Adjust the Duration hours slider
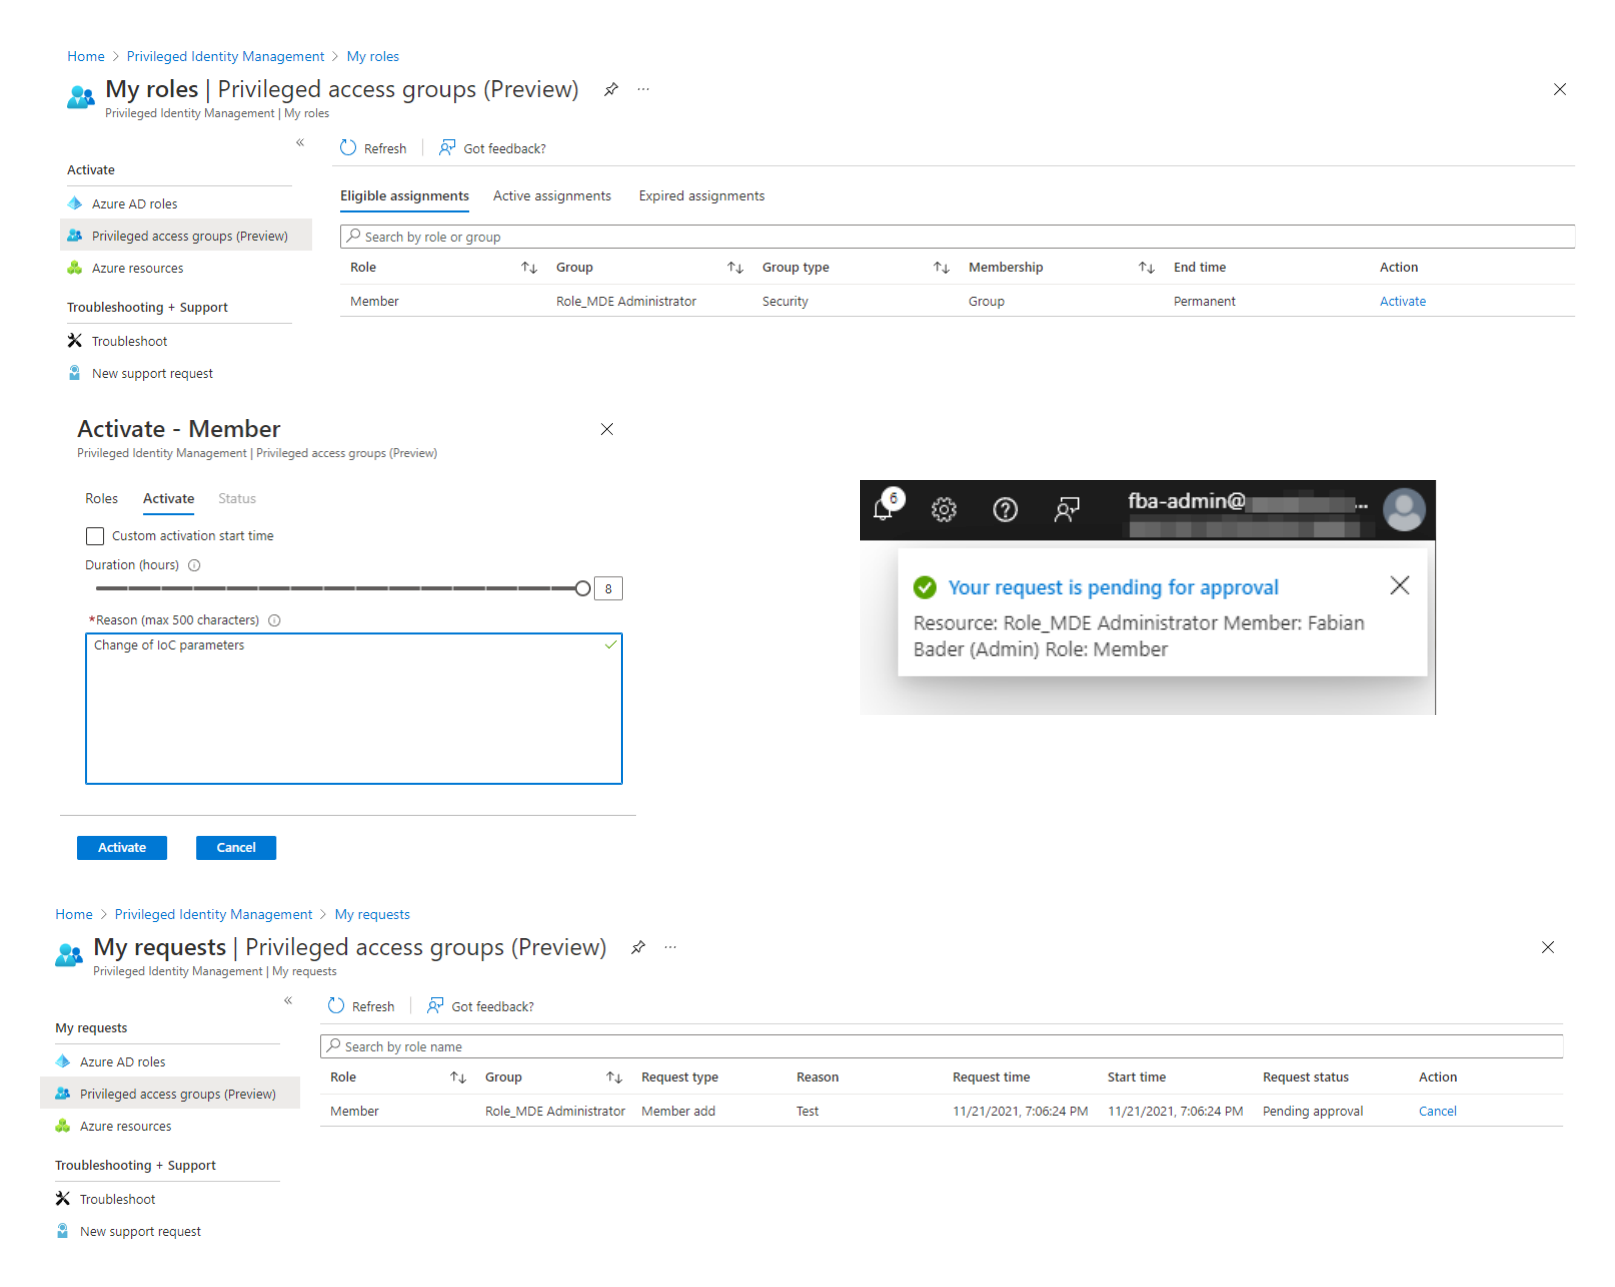 583,588
